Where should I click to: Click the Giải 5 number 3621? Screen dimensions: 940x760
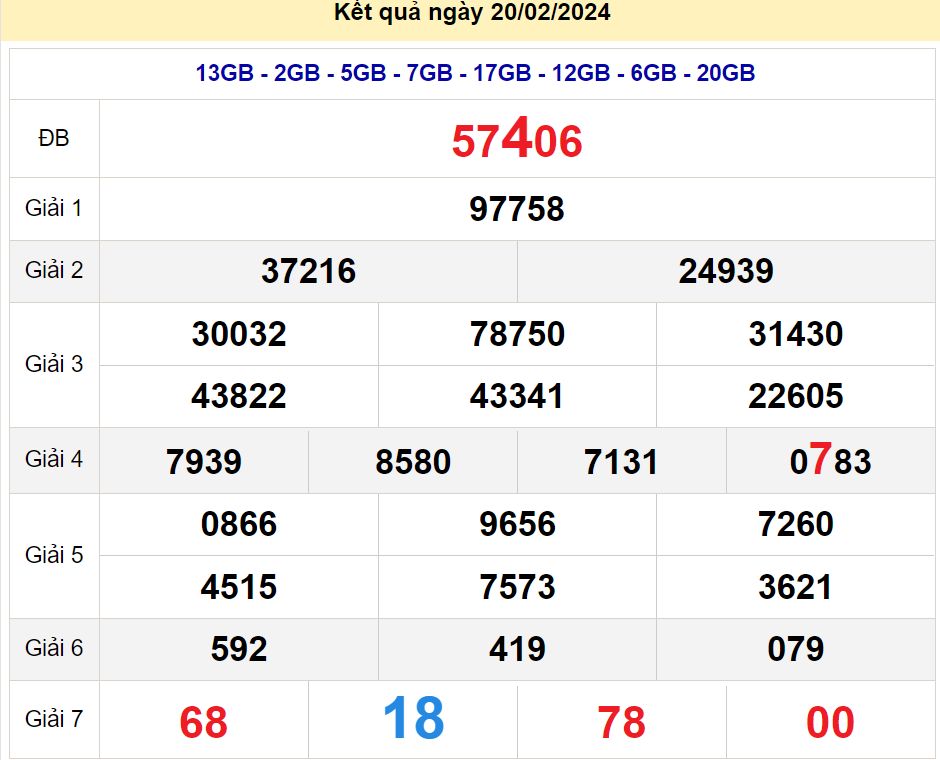(x=796, y=586)
